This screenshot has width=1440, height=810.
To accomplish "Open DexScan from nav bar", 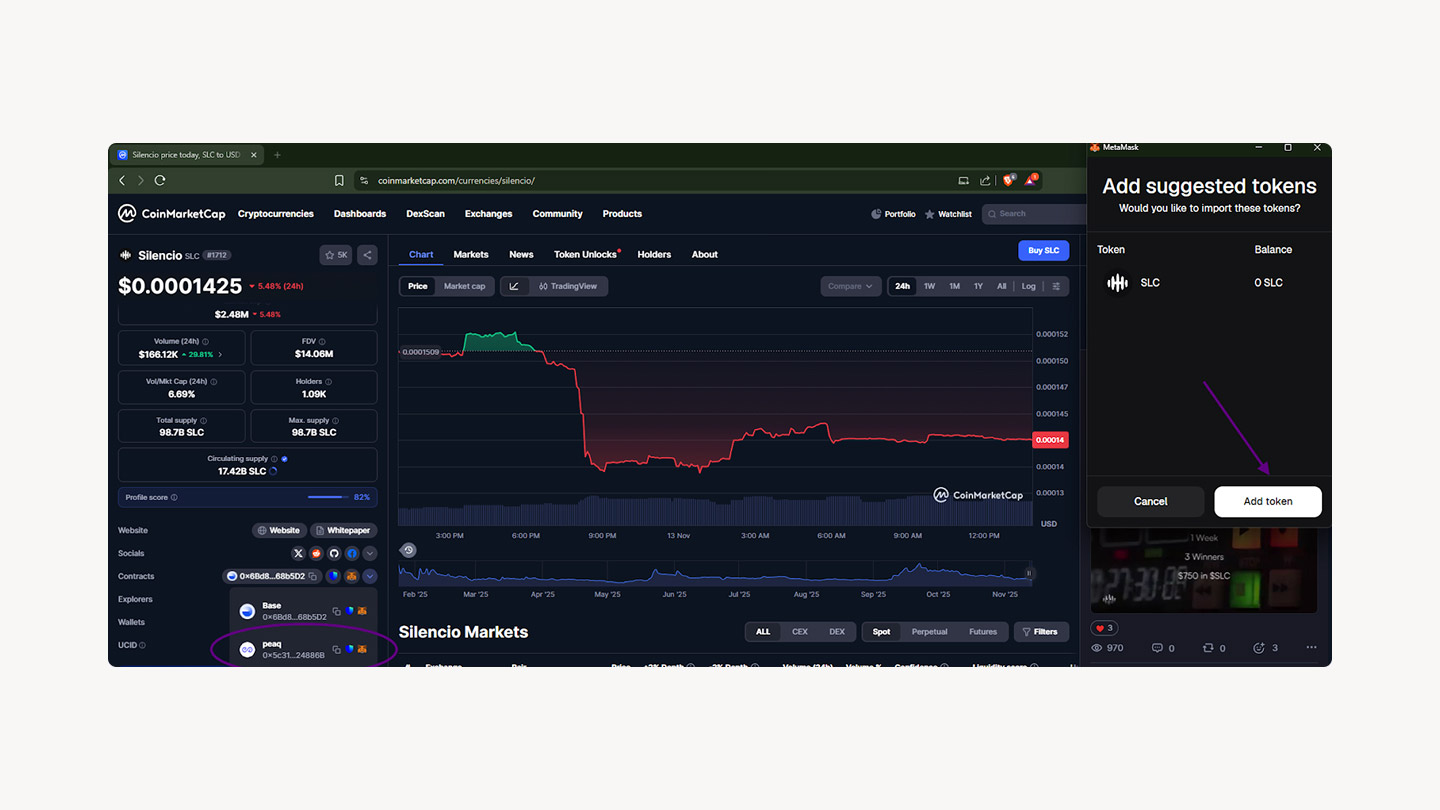I will (x=425, y=214).
